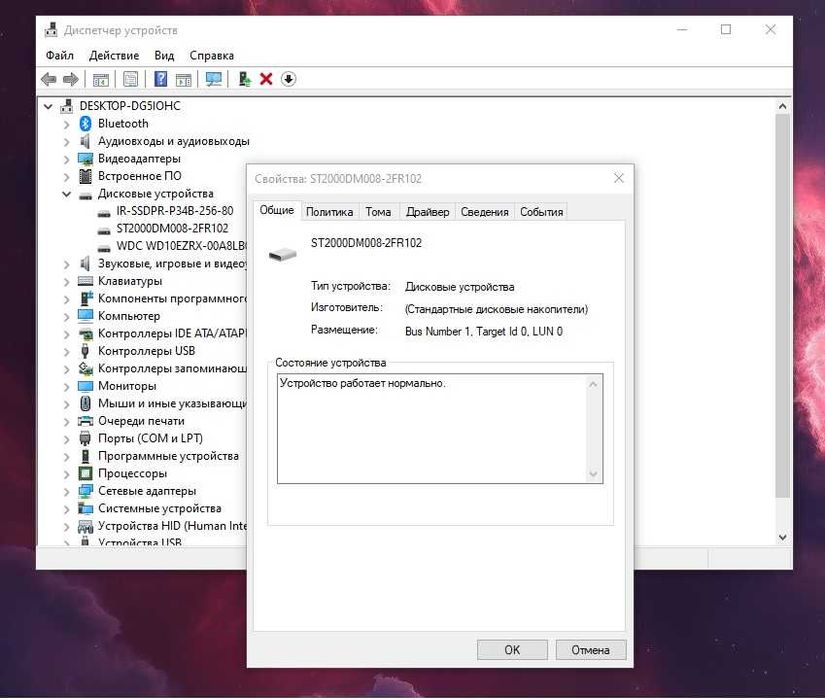Click the Мониторы monitor icon
Screen dimensions: 825x700
[x=85, y=386]
